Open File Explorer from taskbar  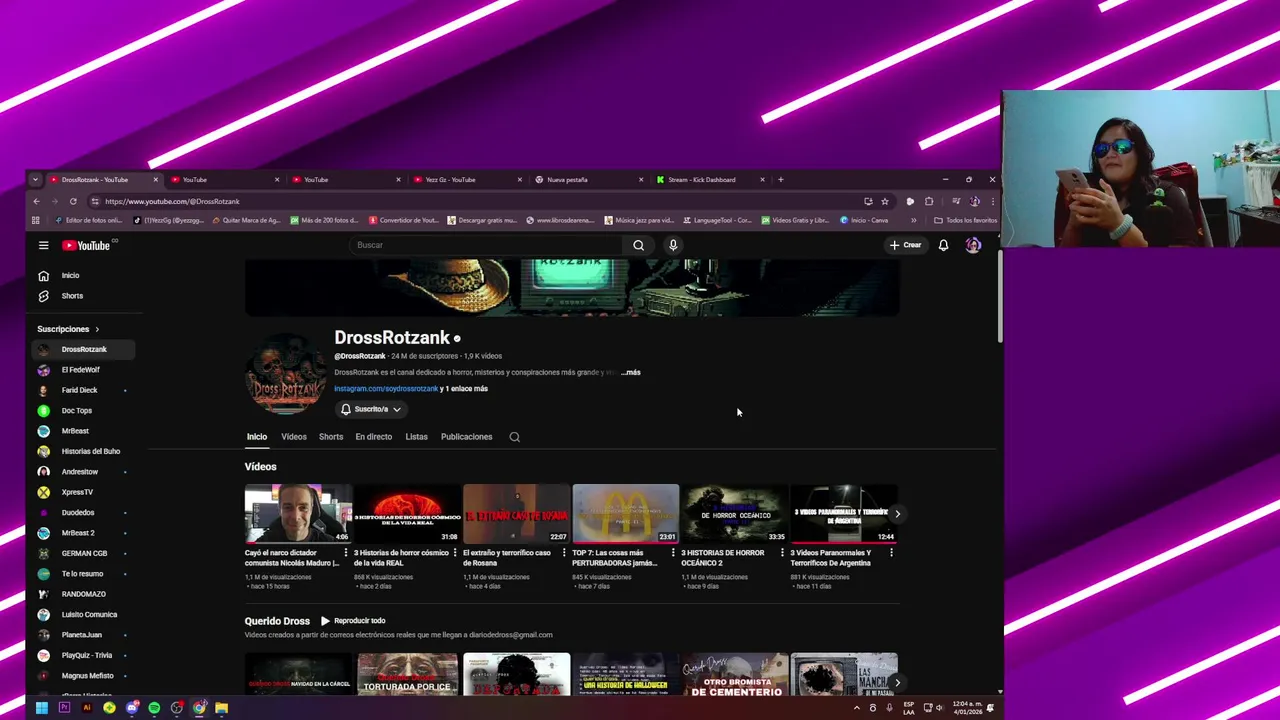(222, 708)
